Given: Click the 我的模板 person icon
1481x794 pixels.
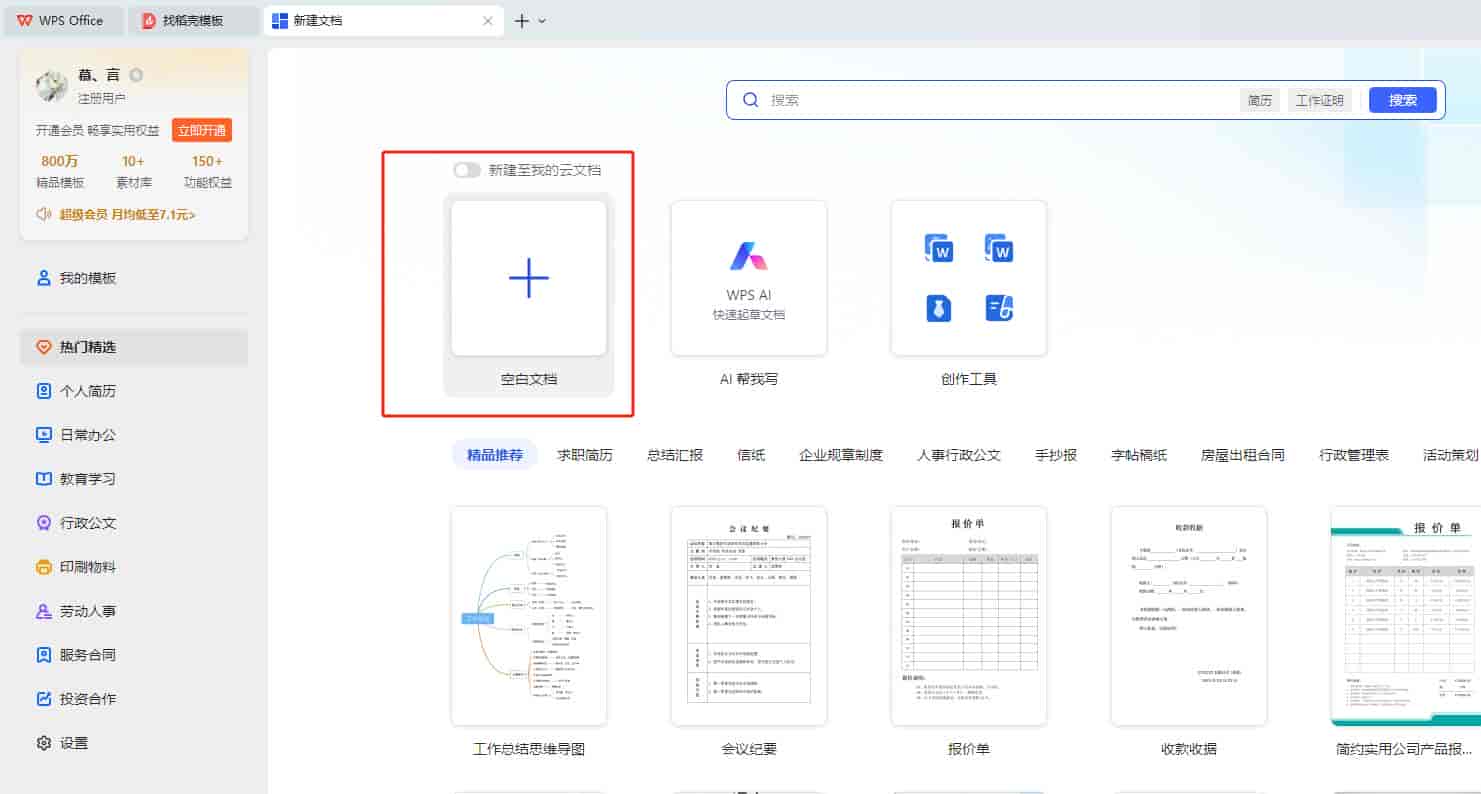Looking at the screenshot, I should coord(43,278).
